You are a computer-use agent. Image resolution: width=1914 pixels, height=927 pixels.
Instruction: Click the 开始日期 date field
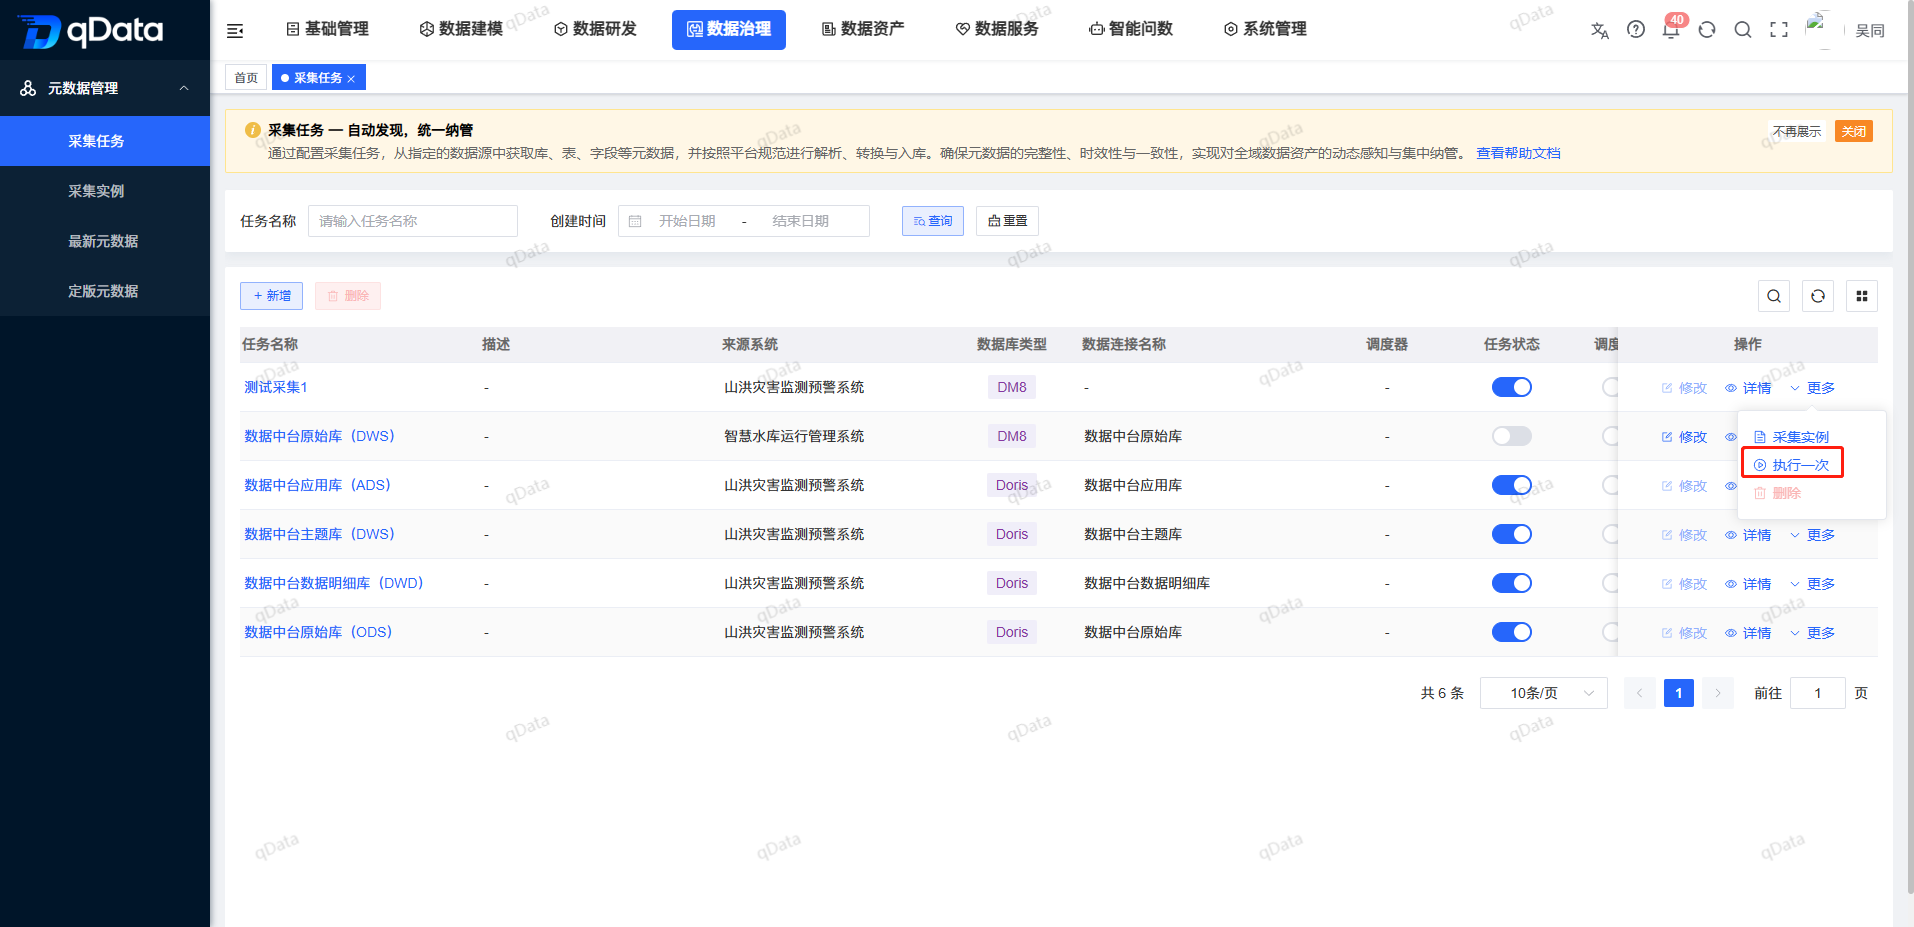[687, 221]
